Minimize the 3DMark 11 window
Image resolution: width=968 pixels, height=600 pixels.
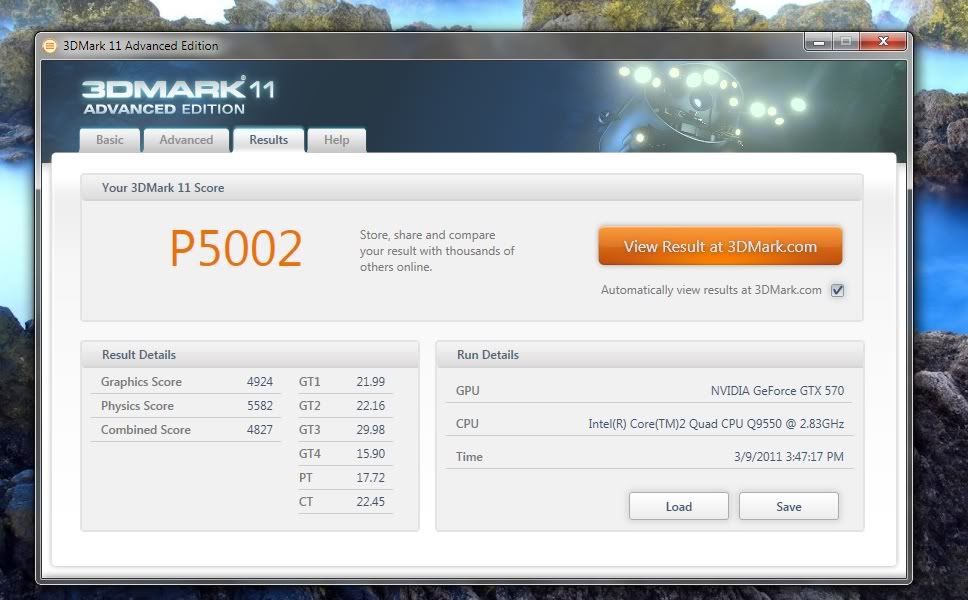pos(819,41)
